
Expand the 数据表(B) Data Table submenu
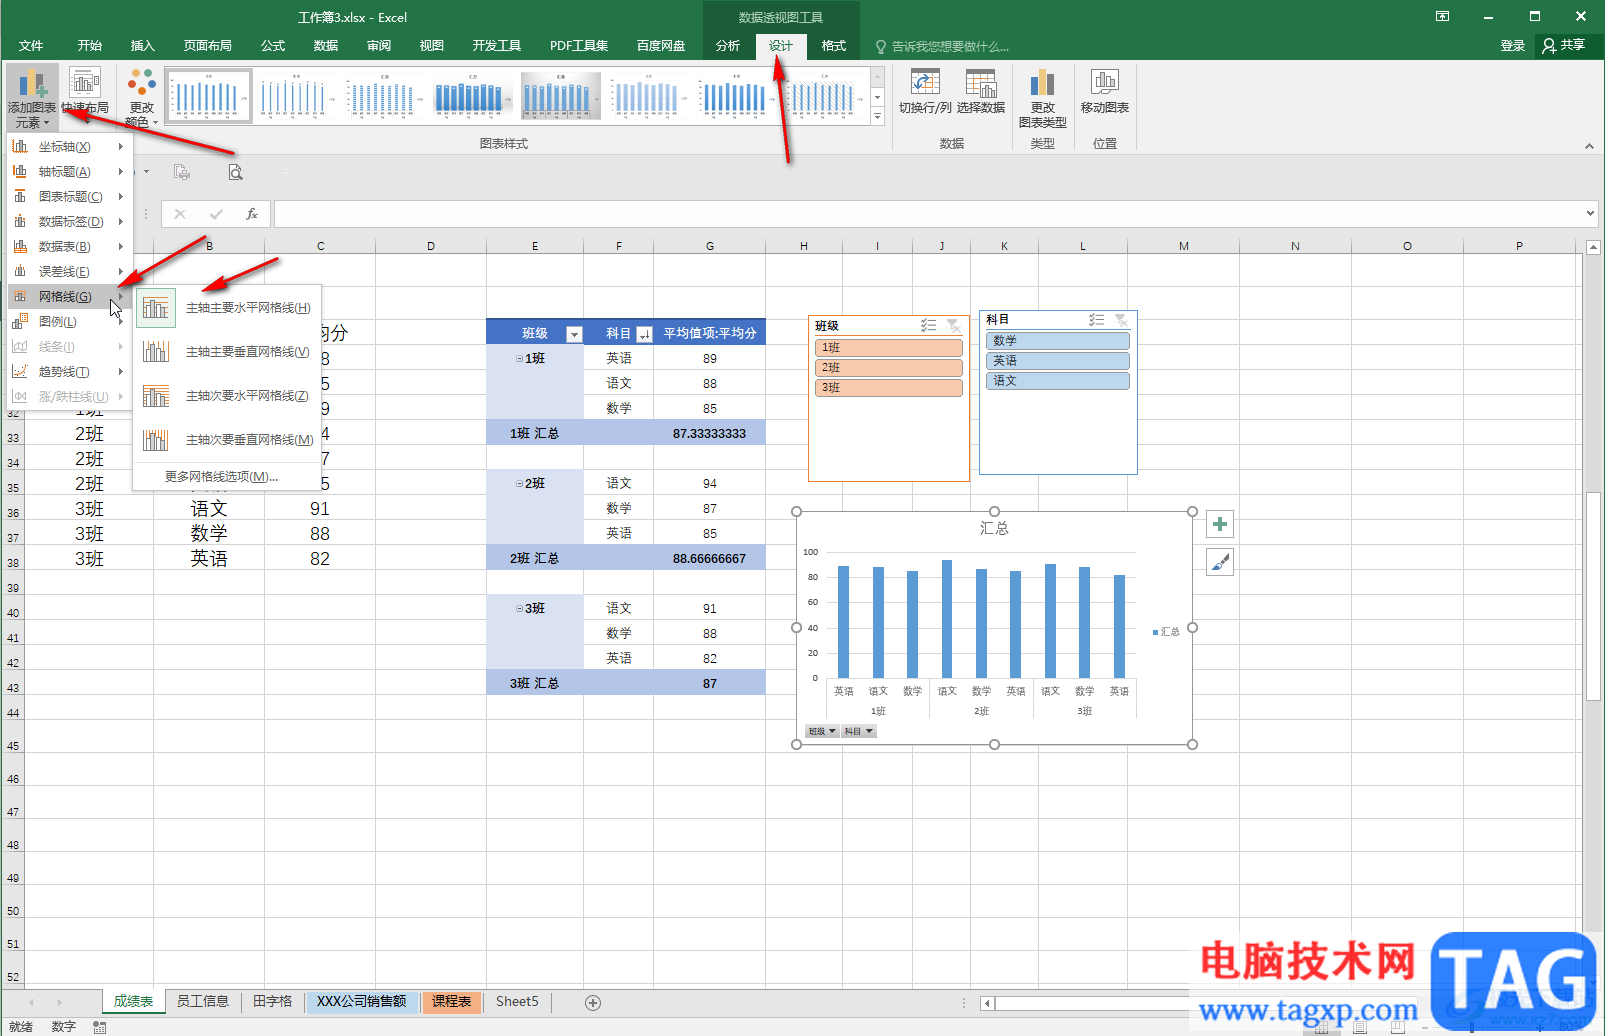pos(70,247)
